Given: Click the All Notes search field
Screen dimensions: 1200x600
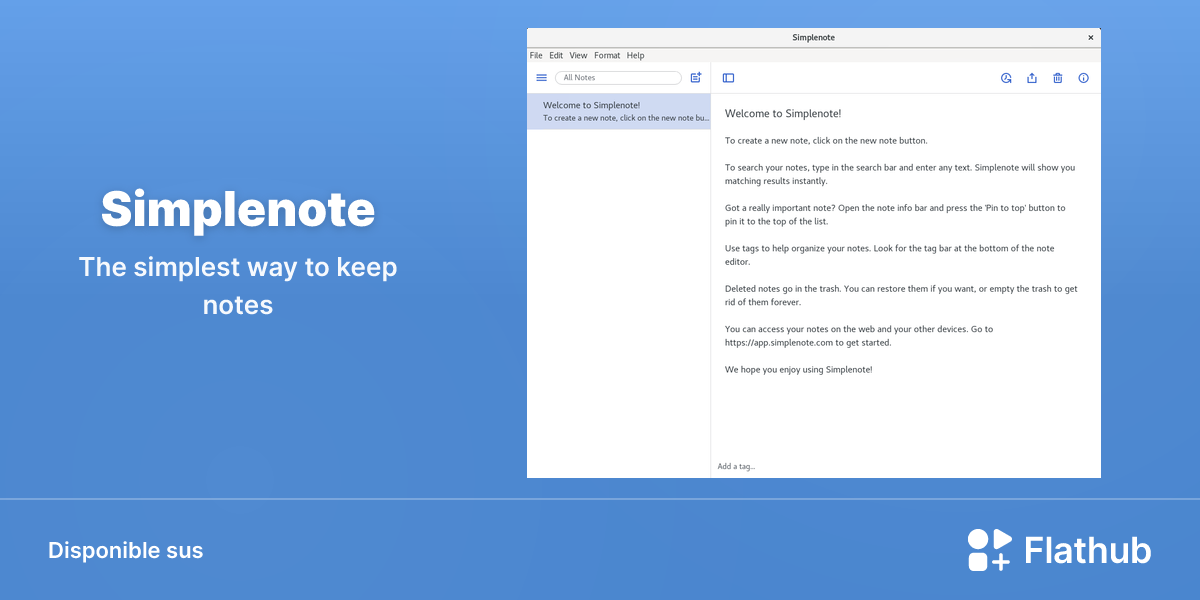Looking at the screenshot, I should pyautogui.click(x=618, y=78).
